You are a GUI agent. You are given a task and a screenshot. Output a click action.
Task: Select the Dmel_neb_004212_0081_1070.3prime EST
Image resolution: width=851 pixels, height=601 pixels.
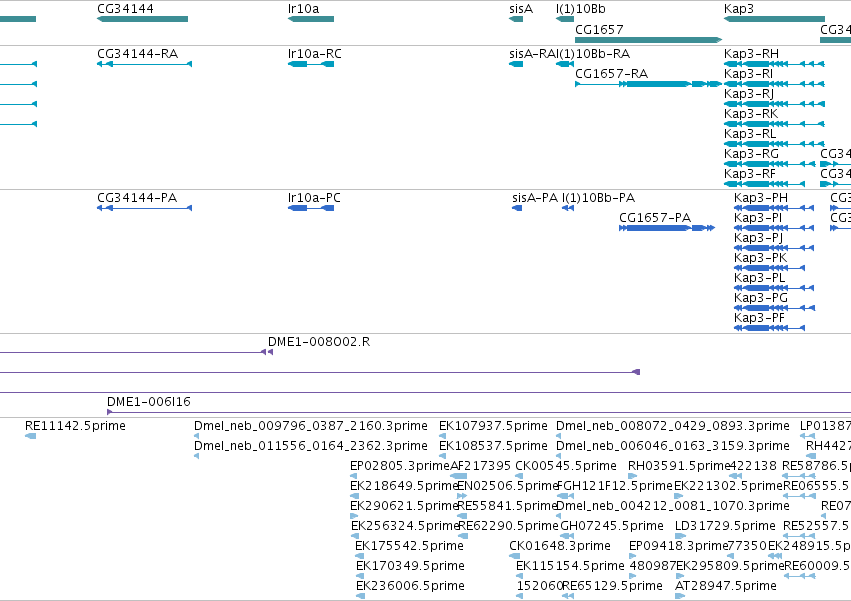pos(559,516)
